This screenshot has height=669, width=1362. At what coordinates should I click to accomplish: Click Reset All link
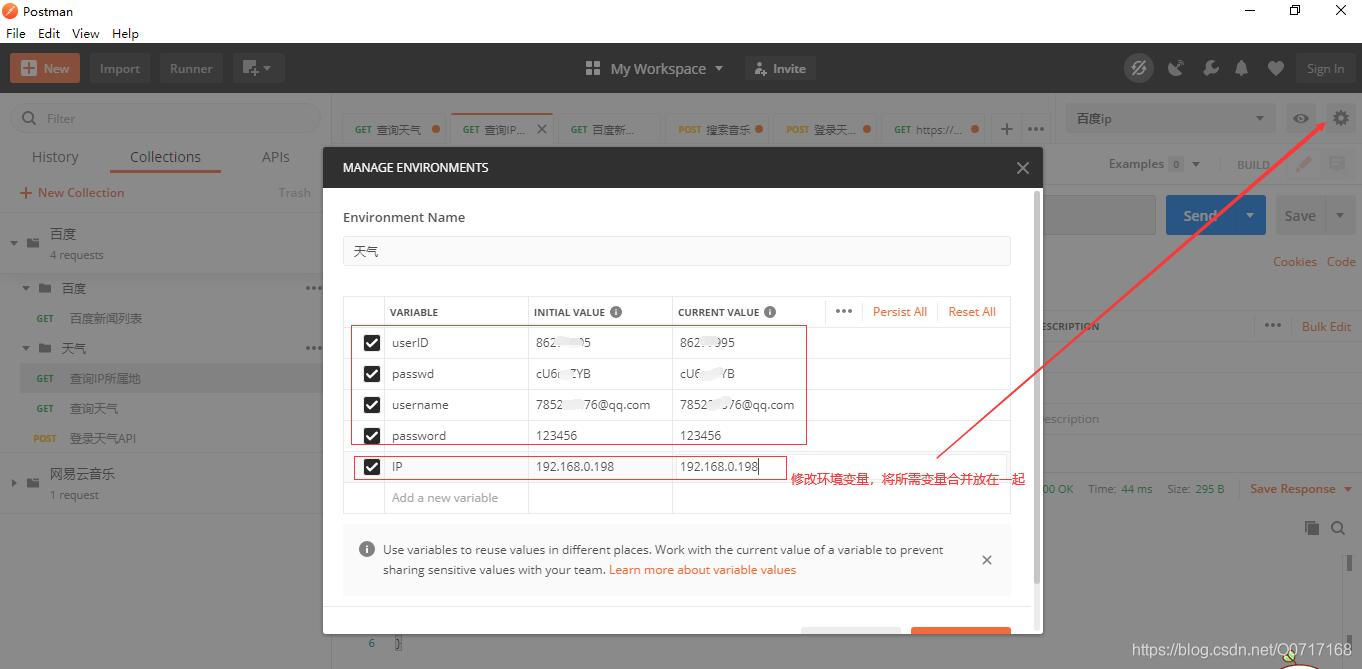pos(972,312)
